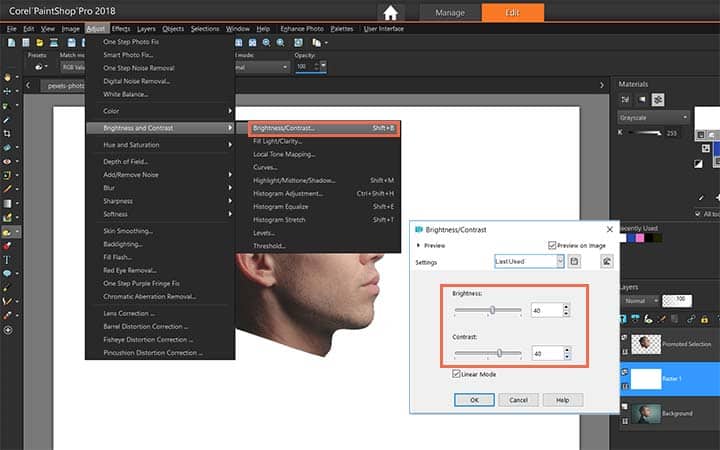This screenshot has width=720, height=450.
Task: Select the Pan tool in the Tools toolbar
Action: tap(7, 77)
